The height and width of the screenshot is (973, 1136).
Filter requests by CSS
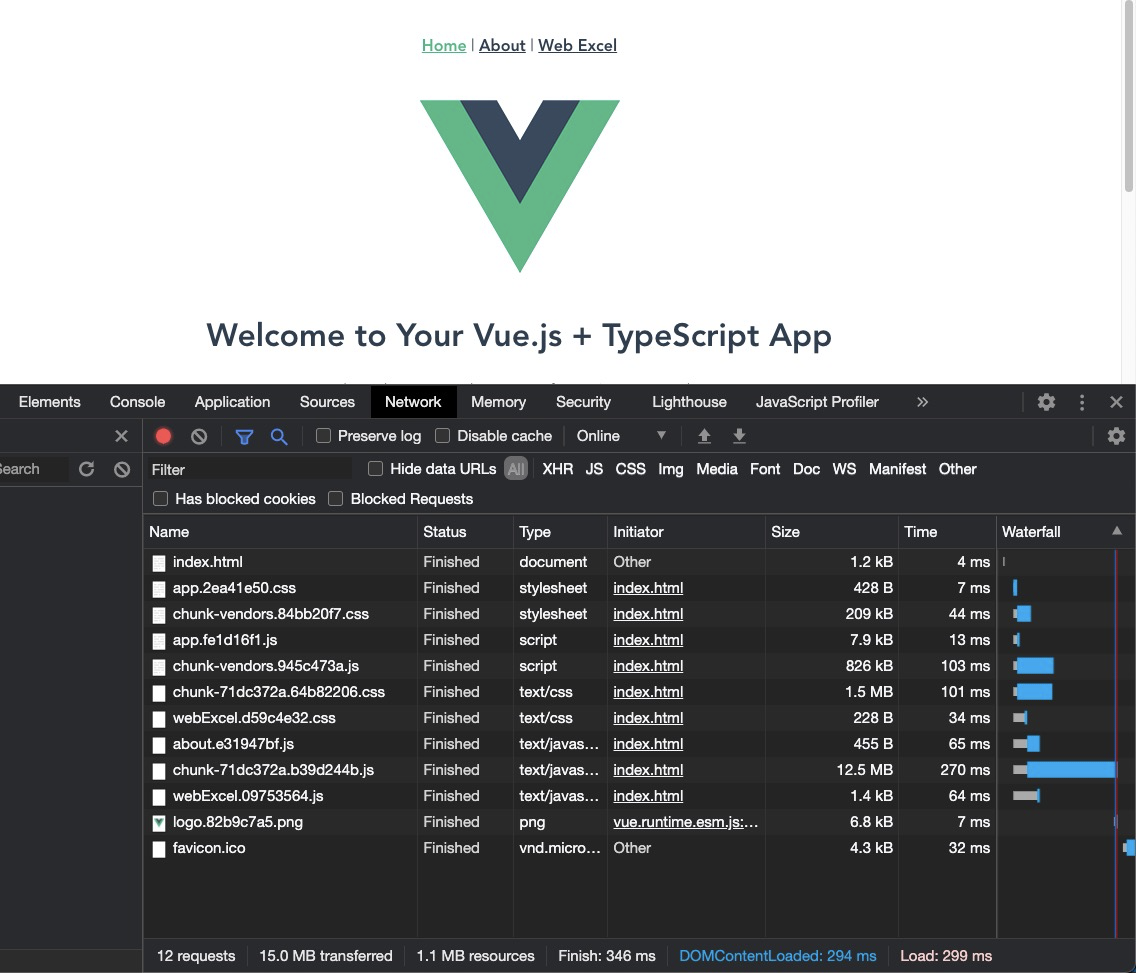click(x=630, y=469)
